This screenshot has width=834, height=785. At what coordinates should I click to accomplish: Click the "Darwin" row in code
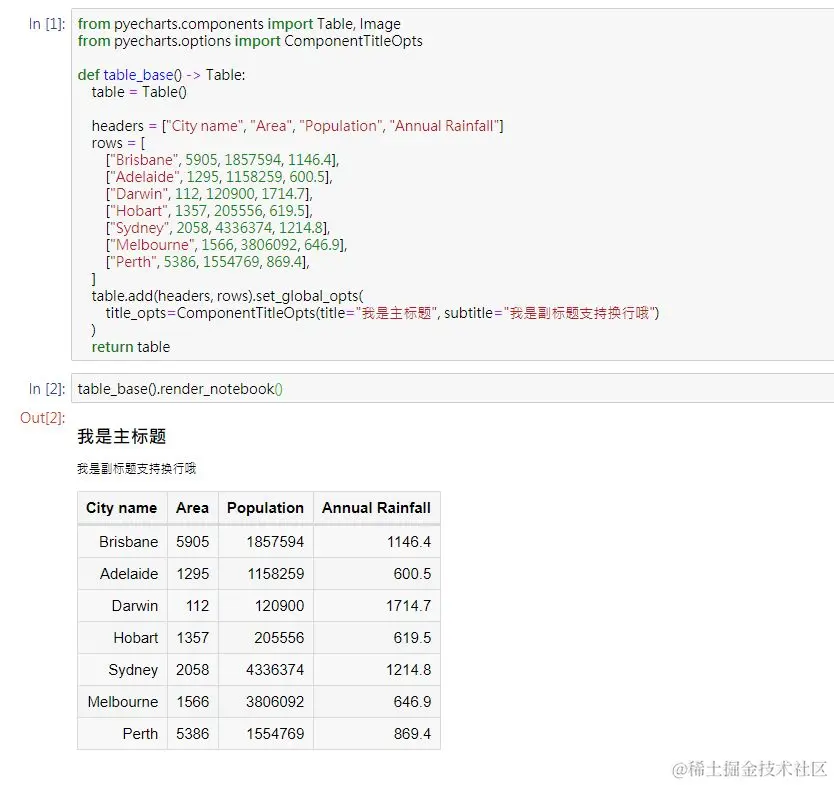click(x=209, y=194)
